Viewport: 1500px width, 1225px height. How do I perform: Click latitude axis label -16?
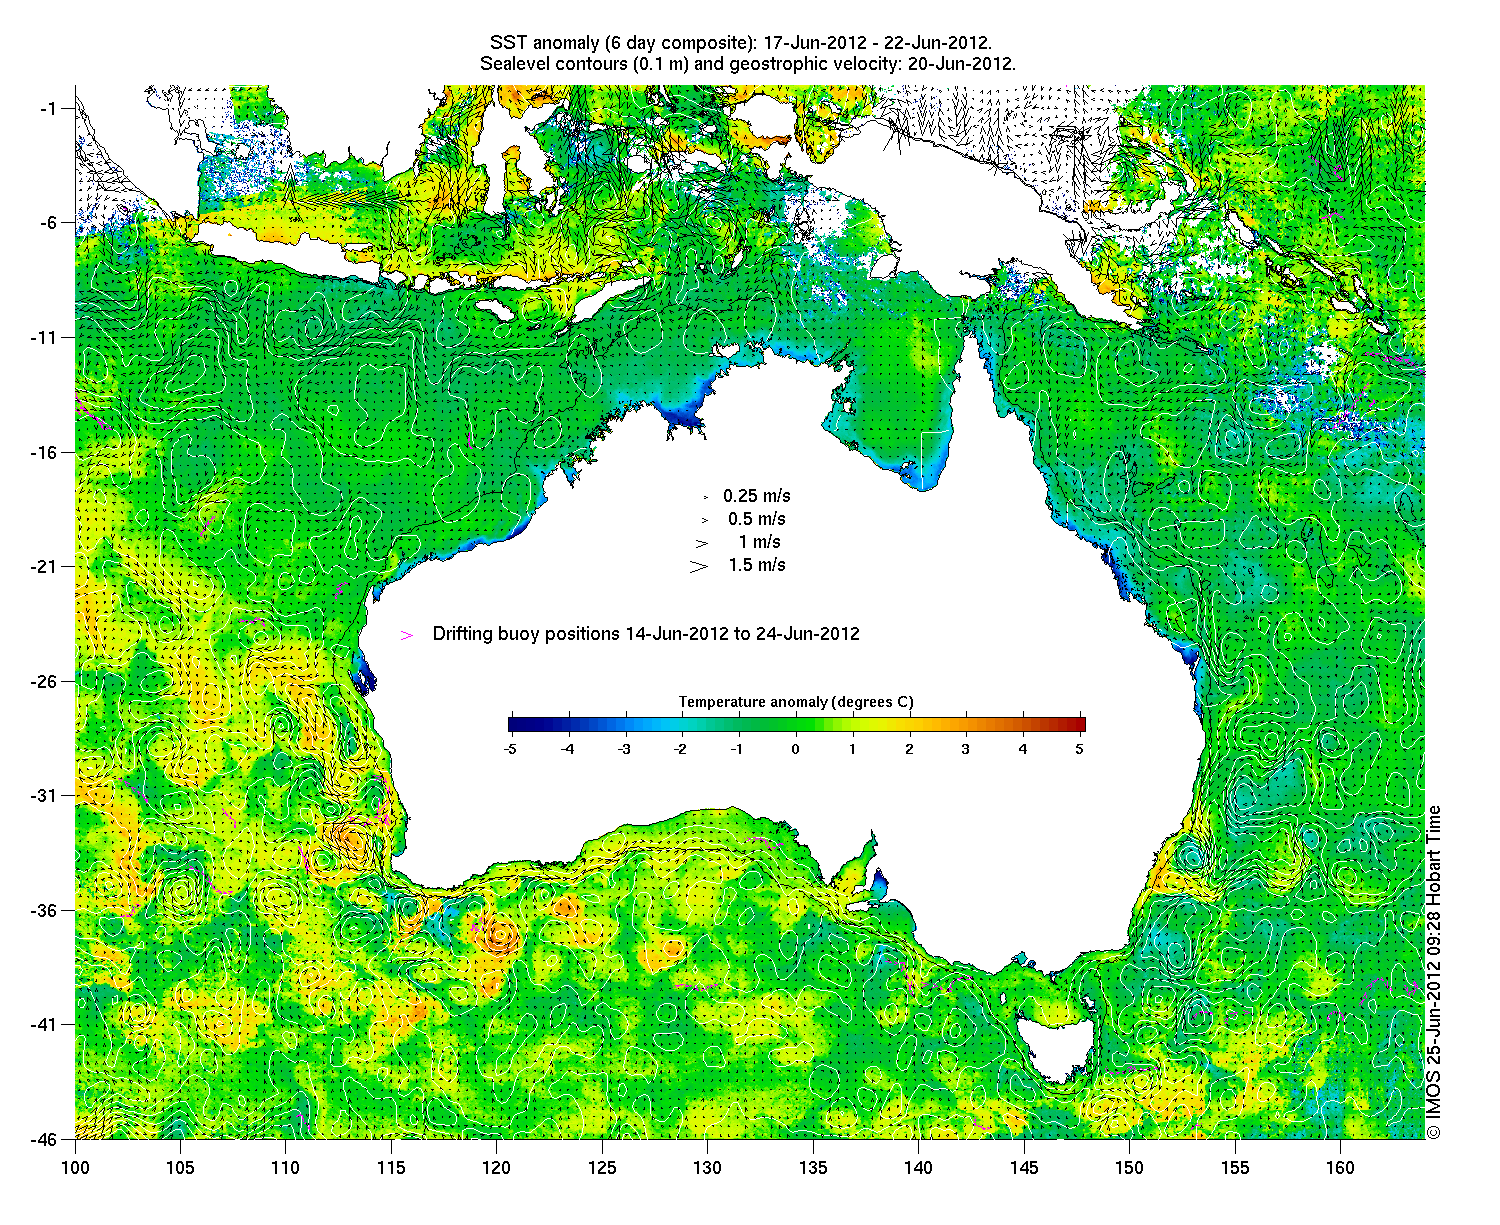tap(45, 452)
